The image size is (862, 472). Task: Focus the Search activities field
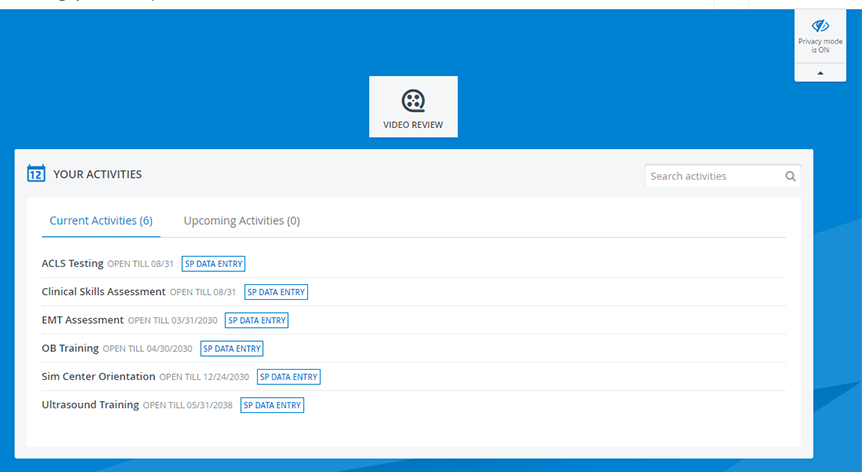click(x=722, y=176)
